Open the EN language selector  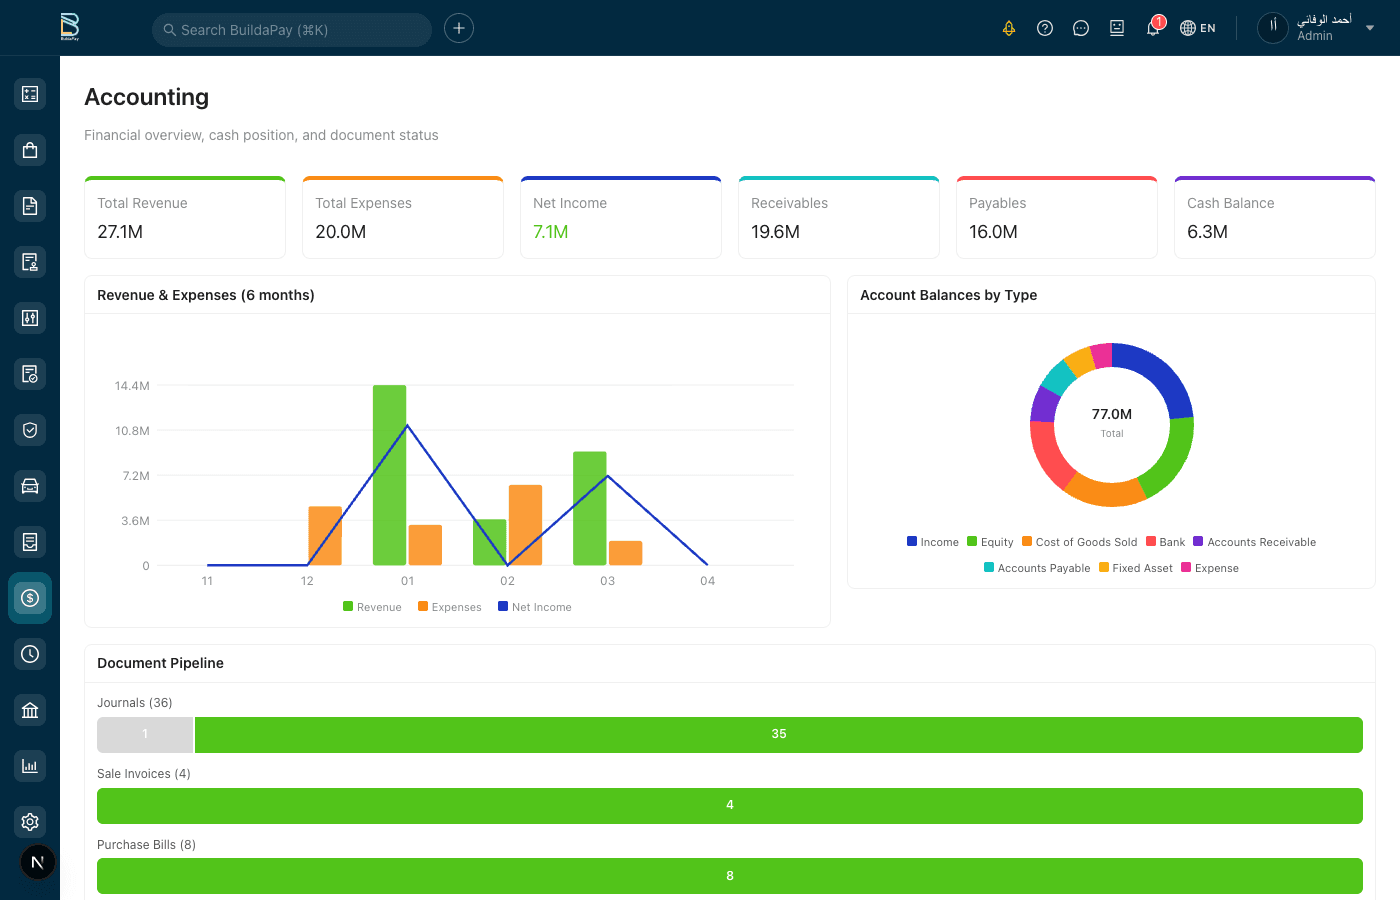(1198, 28)
